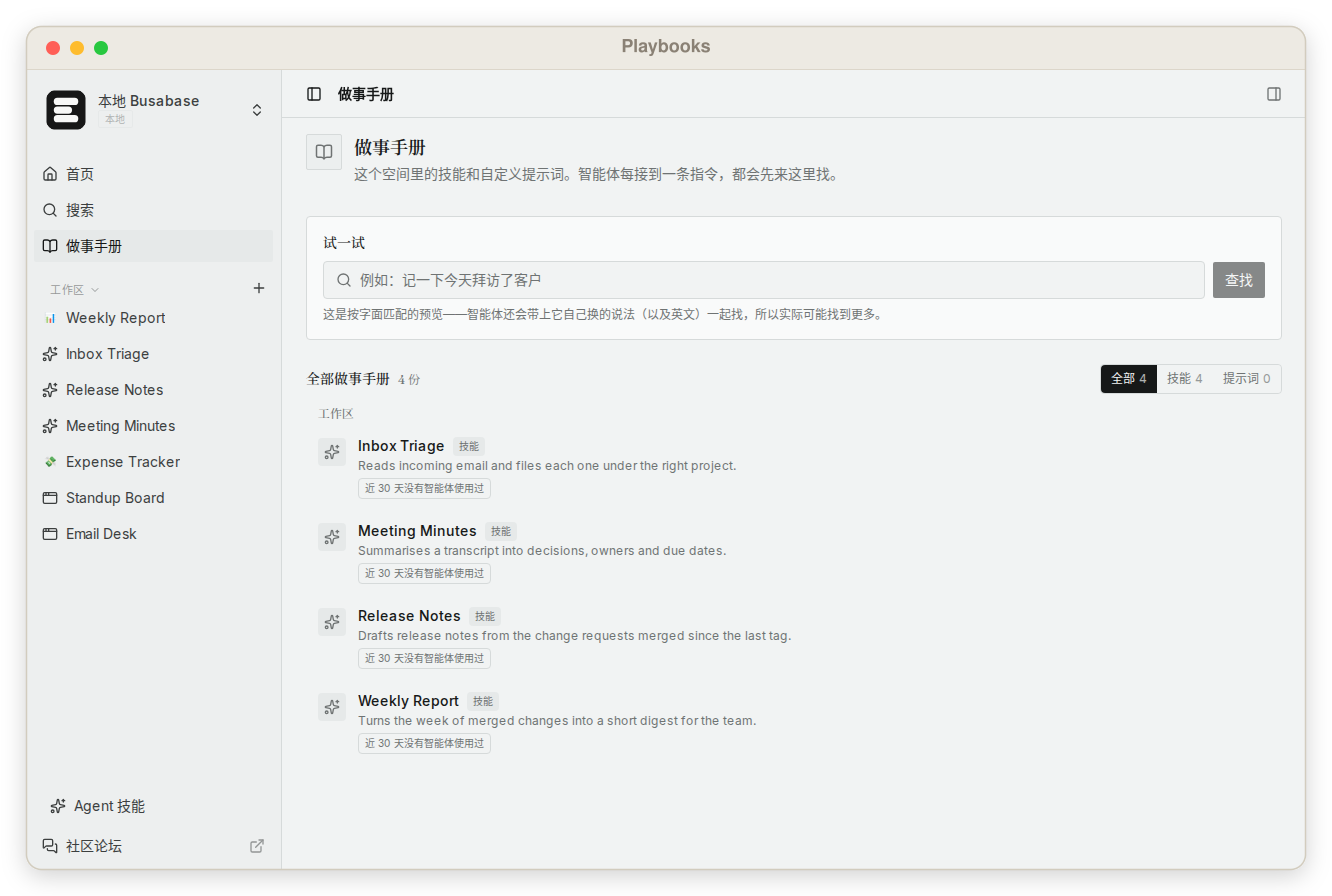This screenshot has width=1332, height=896.
Task: Click the skill icon of the Release Notes entry
Action: click(x=332, y=622)
